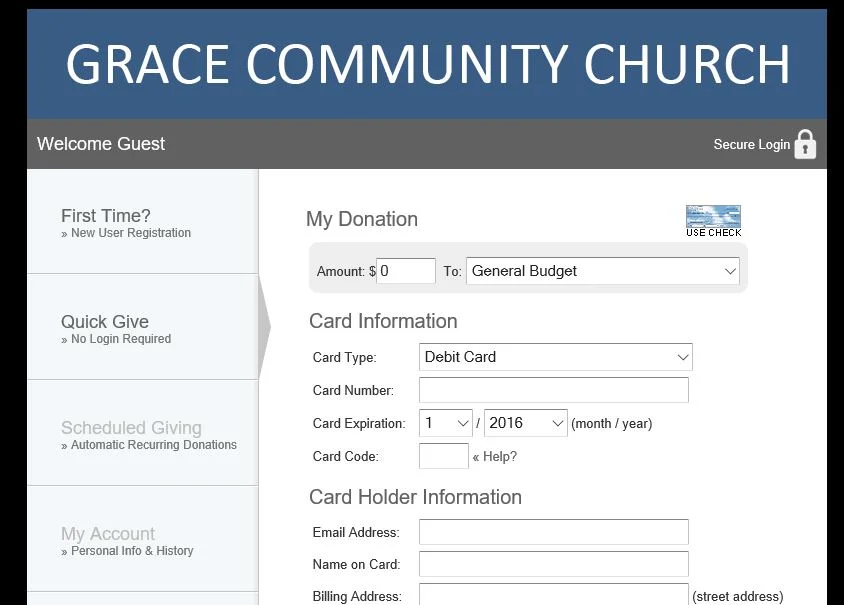Click the Billing Address field
This screenshot has height=605, width=844.
pyautogui.click(x=554, y=595)
